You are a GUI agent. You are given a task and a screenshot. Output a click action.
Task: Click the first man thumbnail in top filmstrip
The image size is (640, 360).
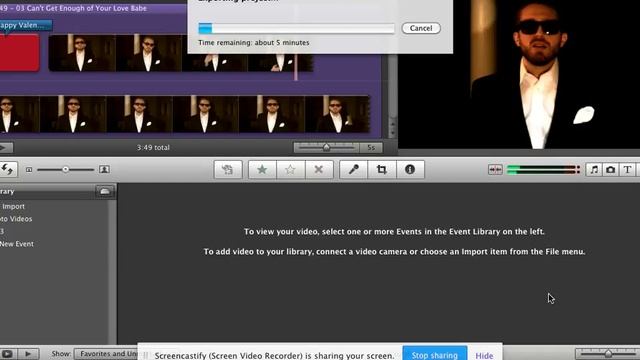click(82, 53)
